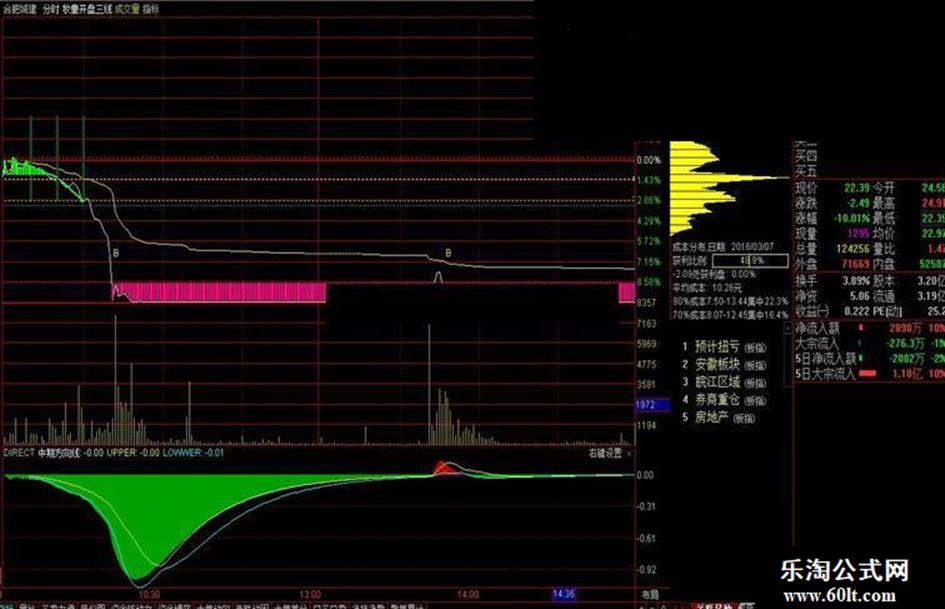
Task: Click the 平均成本 10.26元 line
Action: tap(707, 288)
